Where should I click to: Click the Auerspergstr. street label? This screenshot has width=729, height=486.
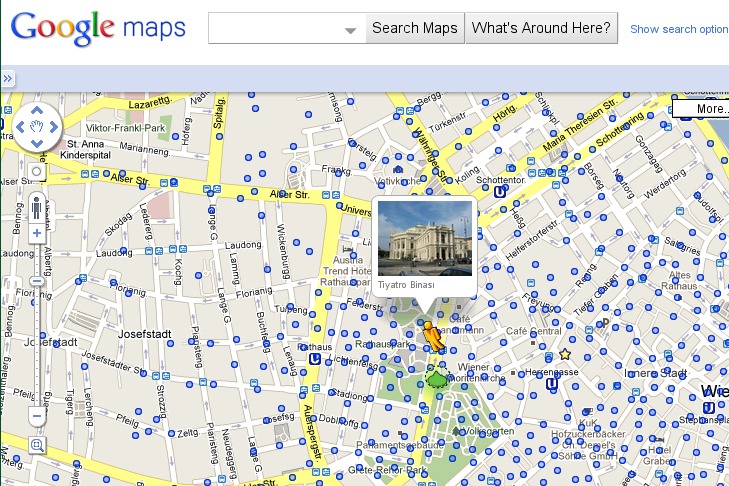tap(312, 433)
